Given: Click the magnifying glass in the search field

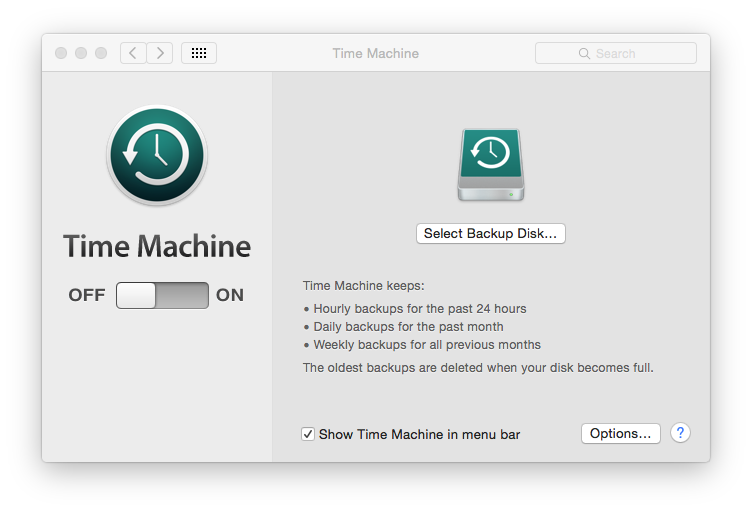Looking at the screenshot, I should click(584, 53).
